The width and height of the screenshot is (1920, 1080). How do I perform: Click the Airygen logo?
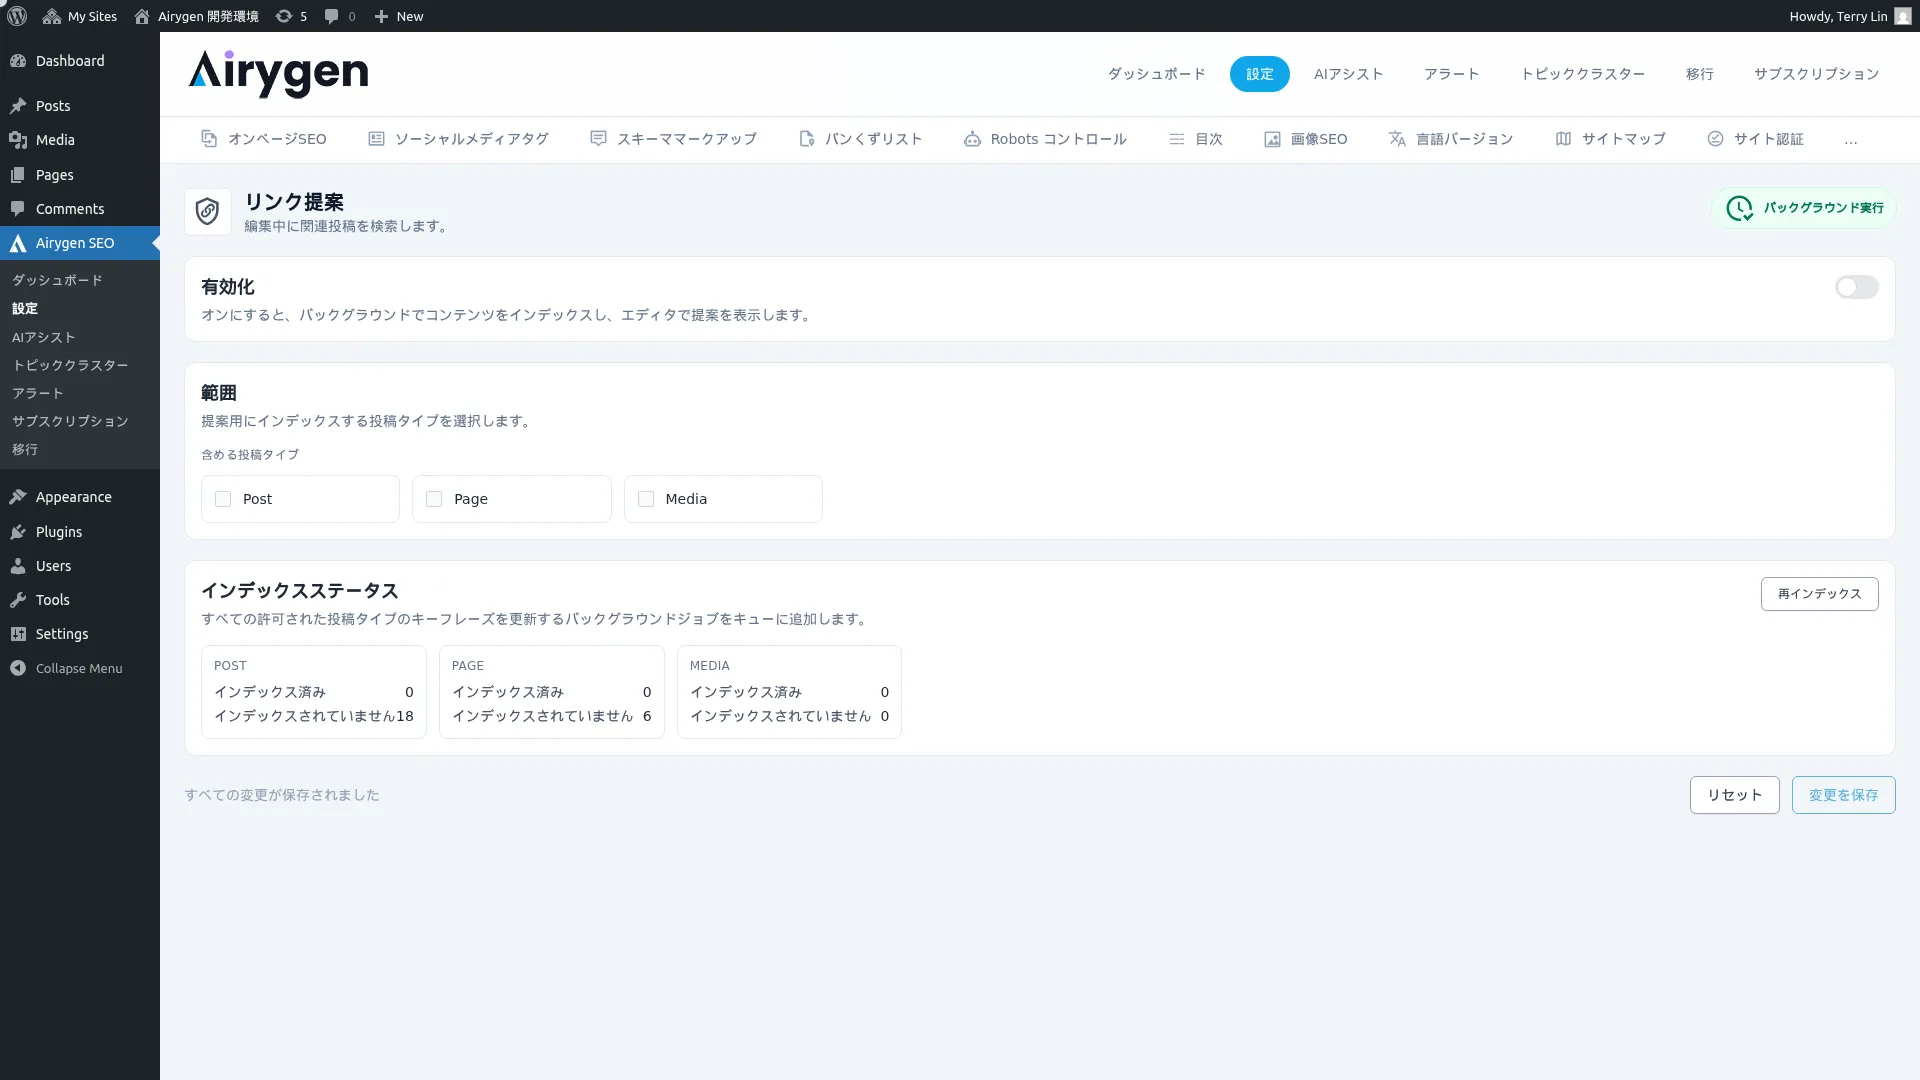278,73
